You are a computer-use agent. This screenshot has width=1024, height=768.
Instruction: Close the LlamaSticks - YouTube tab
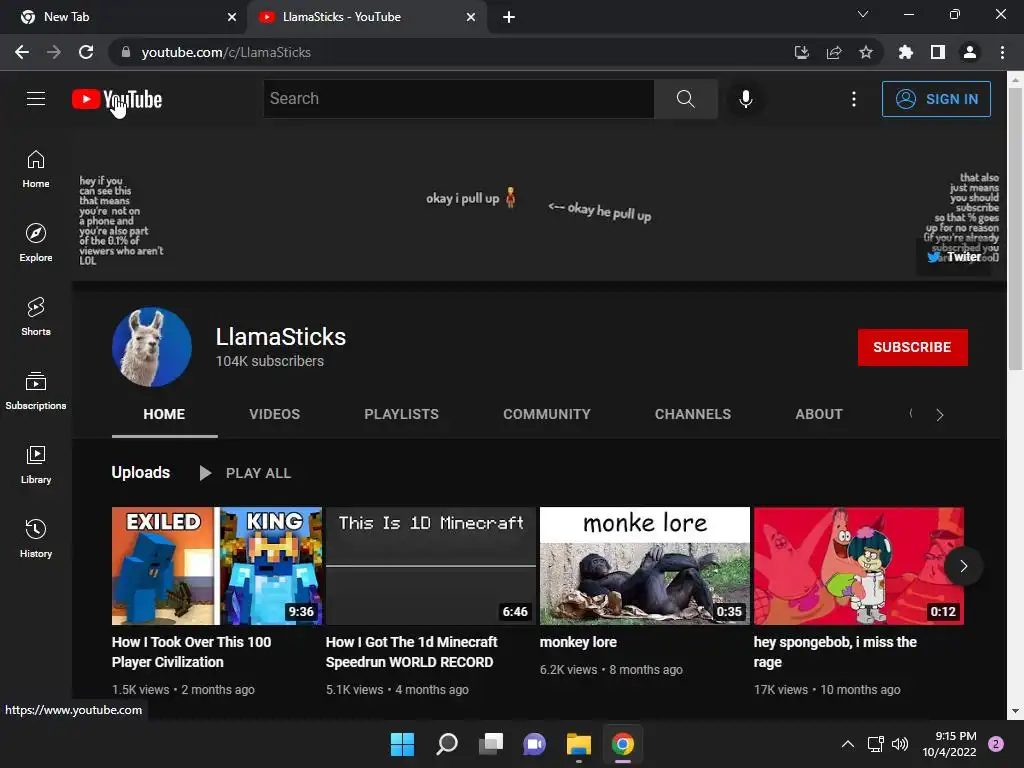471,17
